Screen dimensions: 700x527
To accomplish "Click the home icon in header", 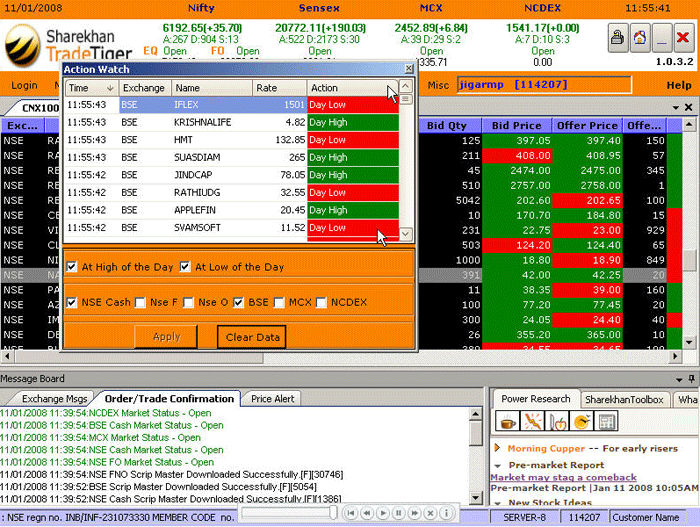I will click(x=640, y=38).
